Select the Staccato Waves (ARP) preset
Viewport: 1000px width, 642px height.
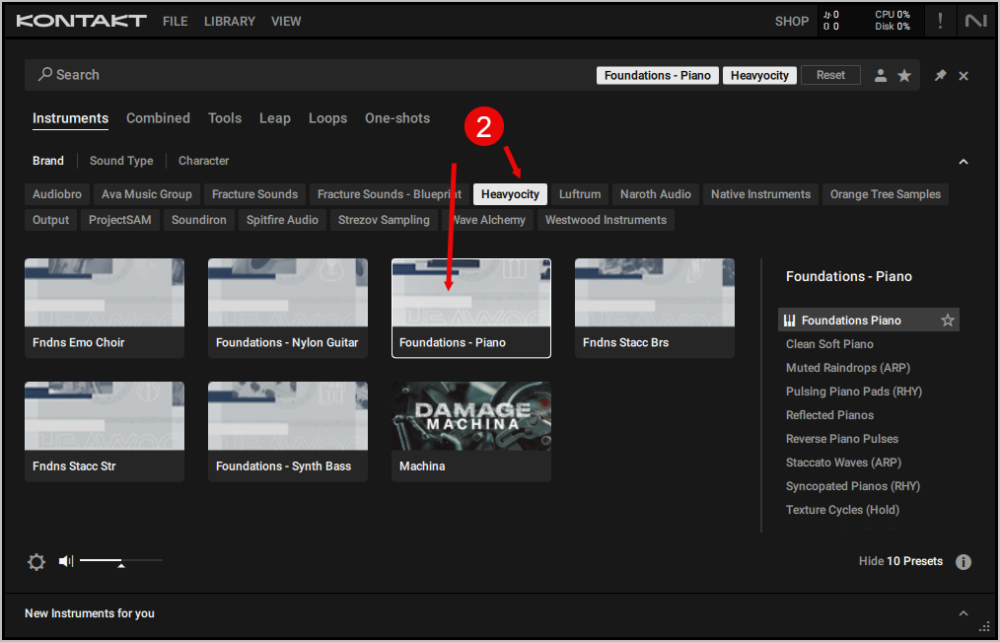(x=844, y=462)
